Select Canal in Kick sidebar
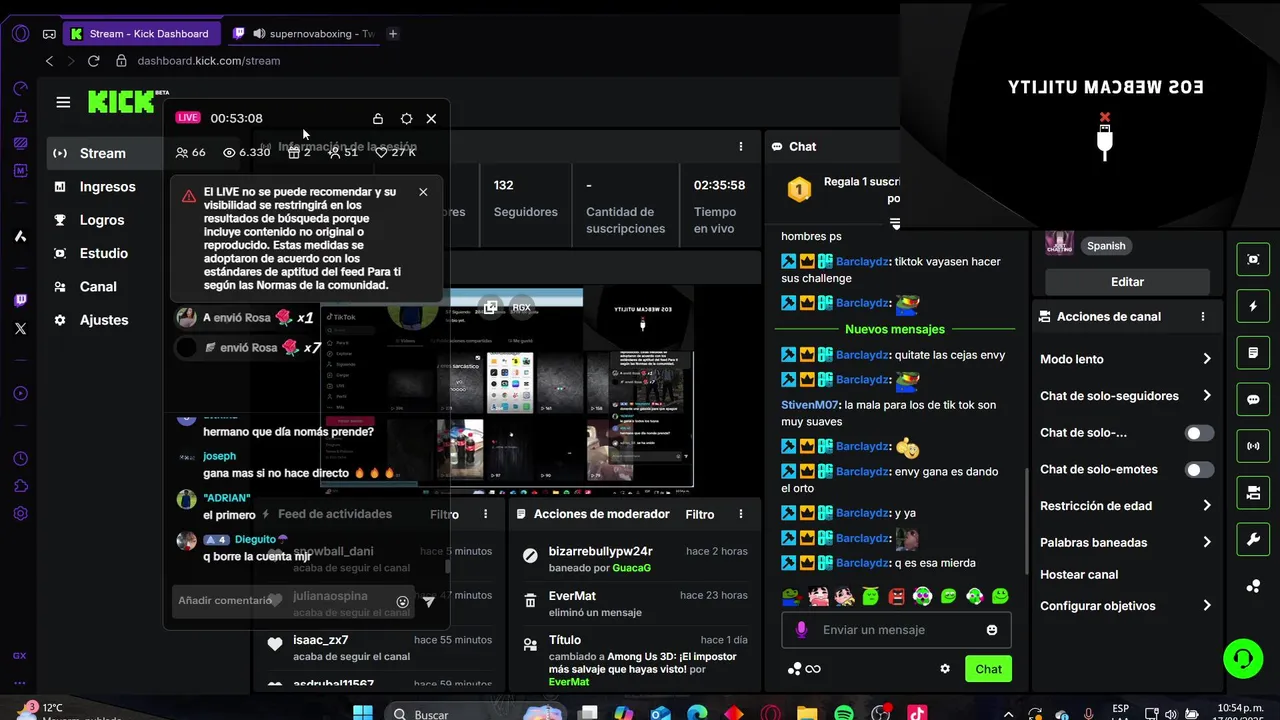Viewport: 1280px width, 720px height. coord(99,287)
